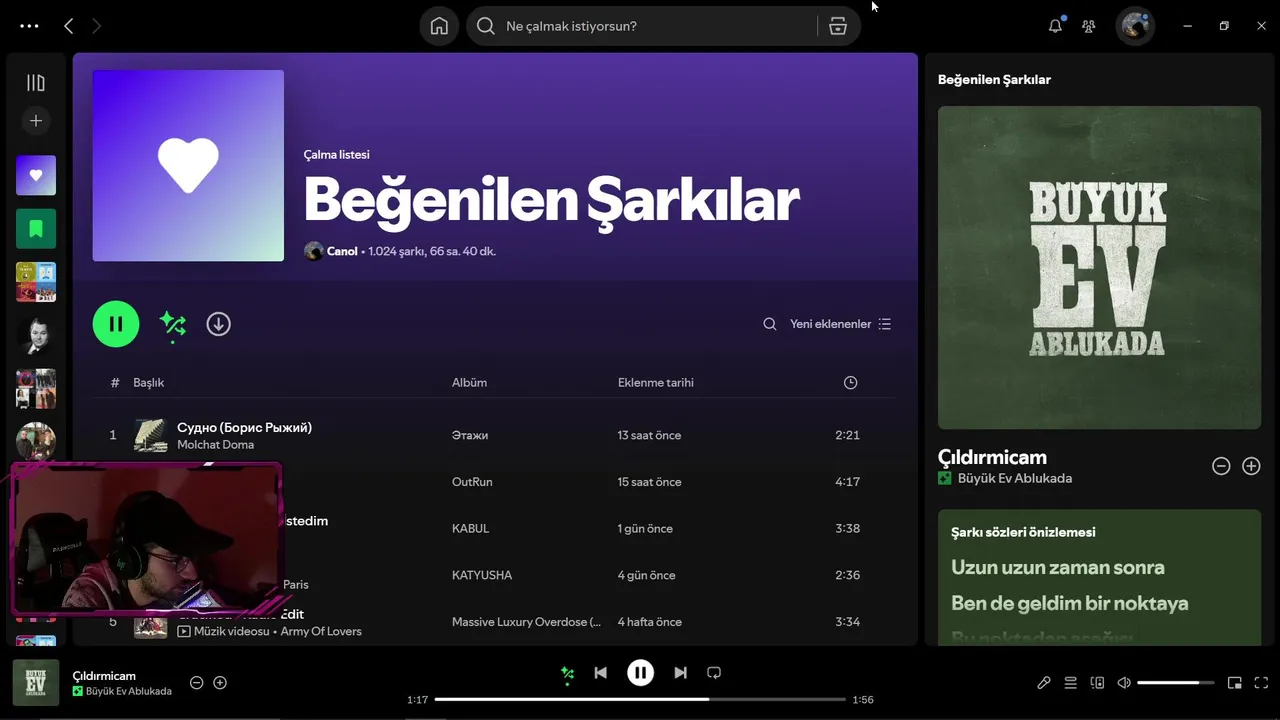Sort by the Albüm column header
The height and width of the screenshot is (720, 1280).
point(469,383)
